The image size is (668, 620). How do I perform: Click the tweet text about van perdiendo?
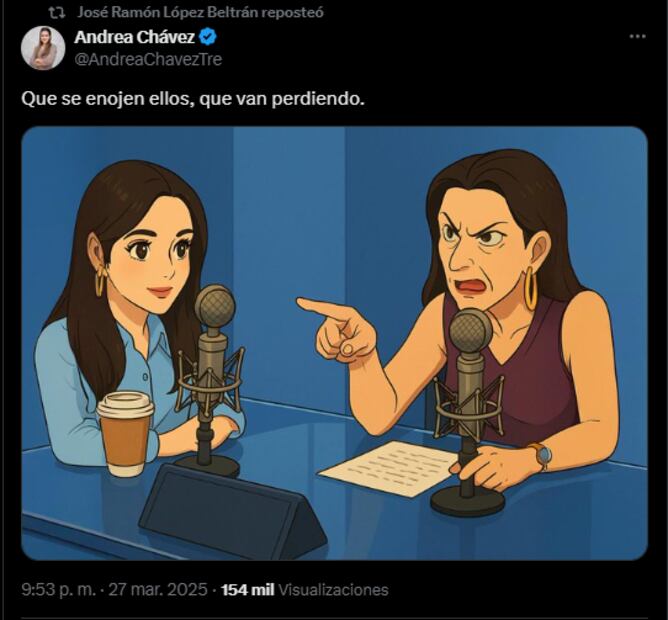[x=193, y=100]
